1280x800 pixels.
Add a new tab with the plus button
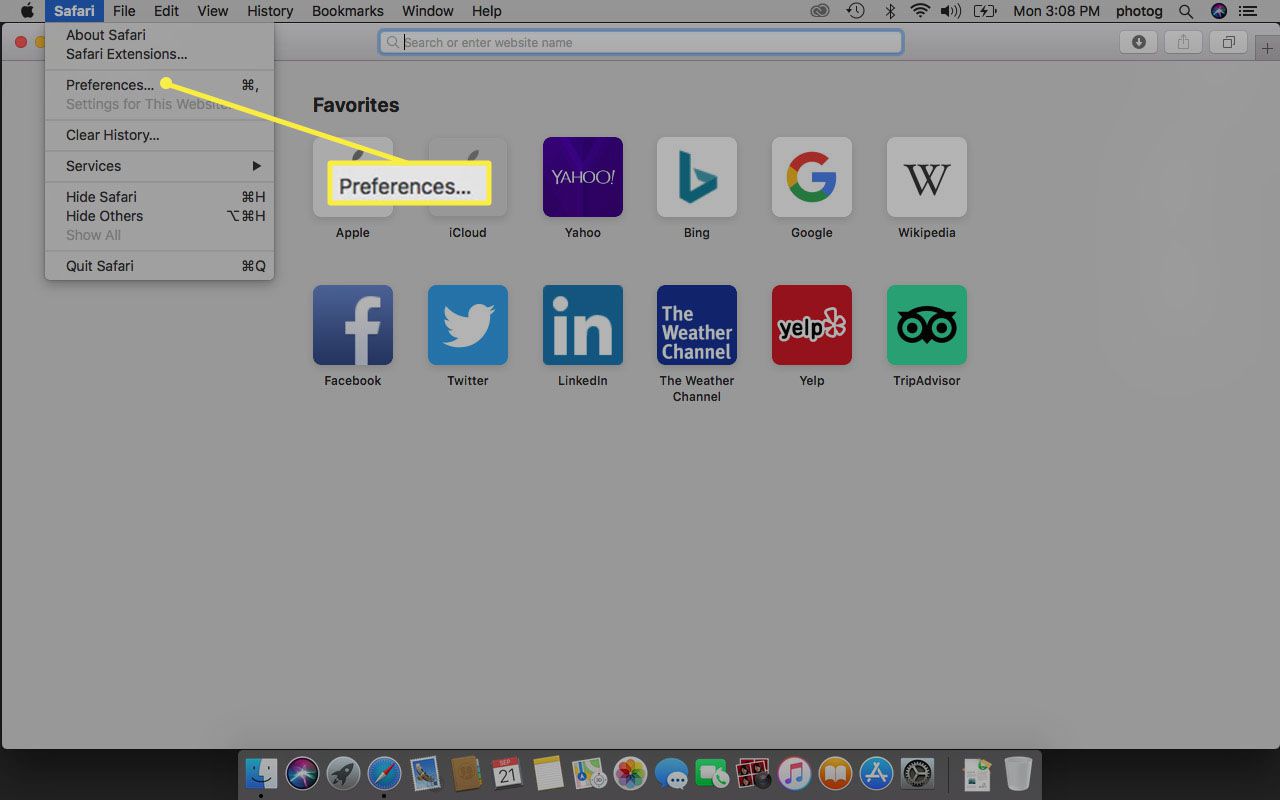pos(1268,46)
